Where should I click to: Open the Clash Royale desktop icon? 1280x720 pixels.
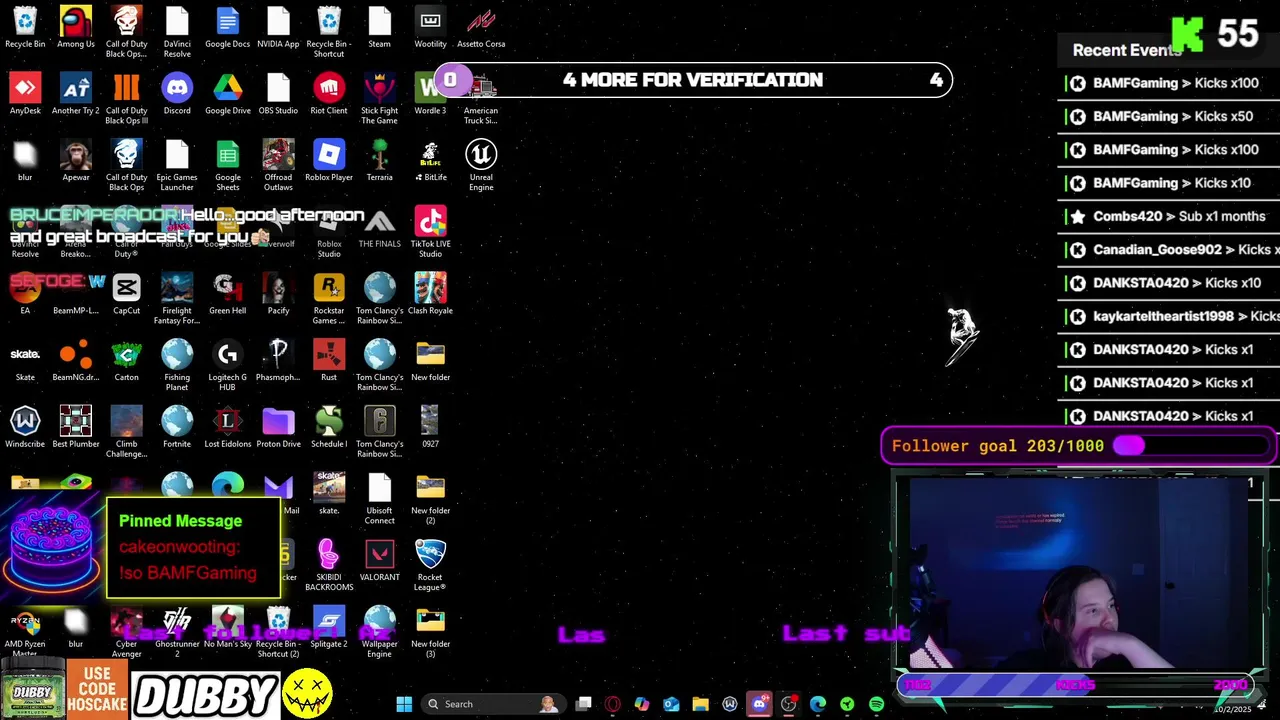[x=430, y=295]
